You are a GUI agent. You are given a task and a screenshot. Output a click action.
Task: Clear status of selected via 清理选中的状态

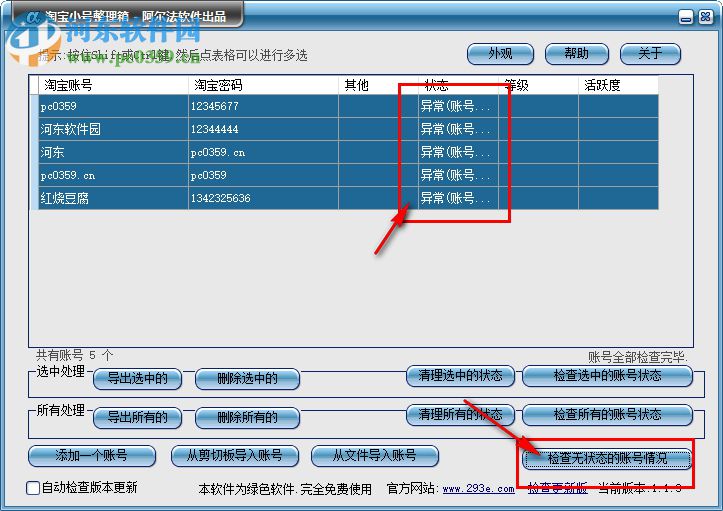pos(461,376)
